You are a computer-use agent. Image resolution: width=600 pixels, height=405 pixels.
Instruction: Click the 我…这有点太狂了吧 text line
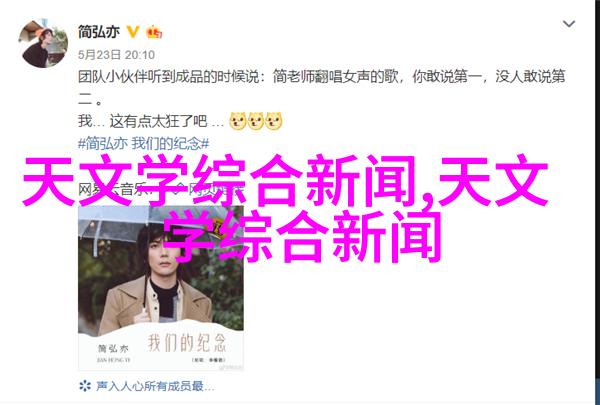[x=151, y=121]
